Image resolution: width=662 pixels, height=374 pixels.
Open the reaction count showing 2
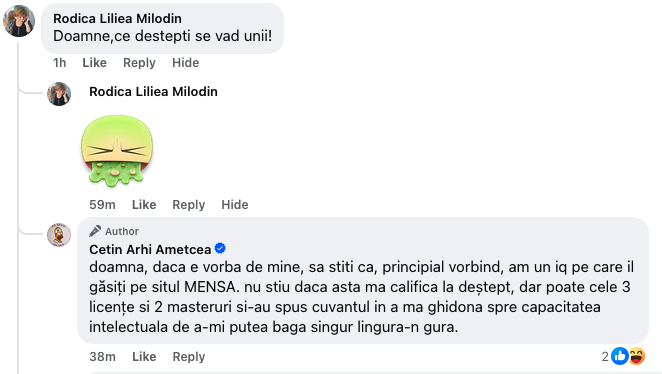605,357
